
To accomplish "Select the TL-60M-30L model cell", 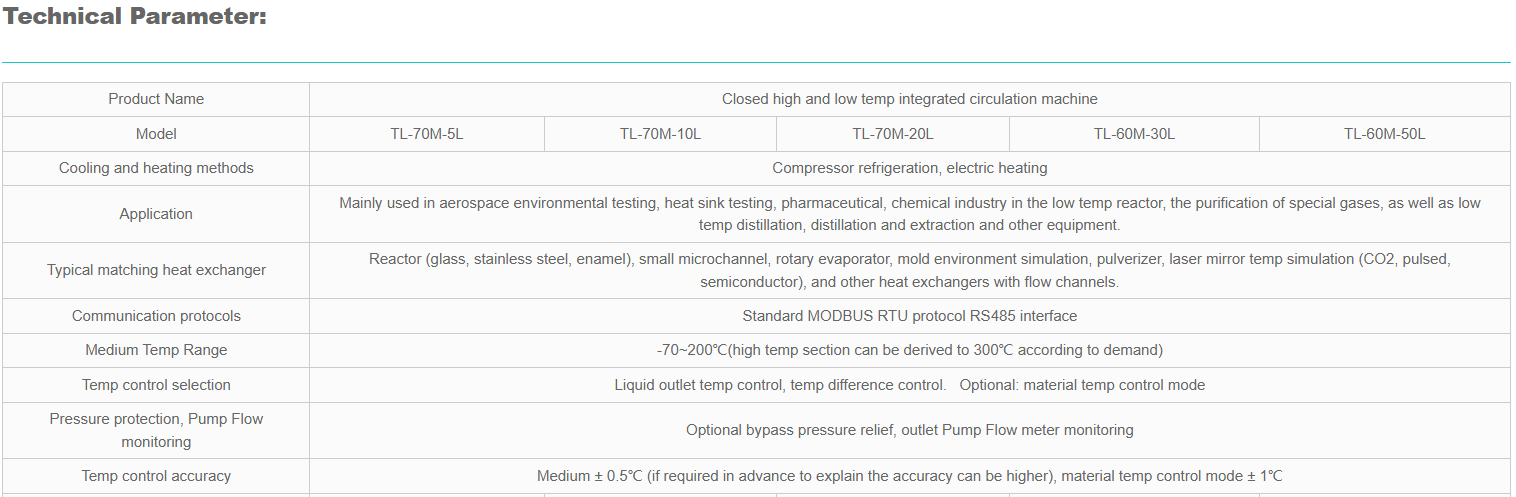I will (x=1134, y=134).
